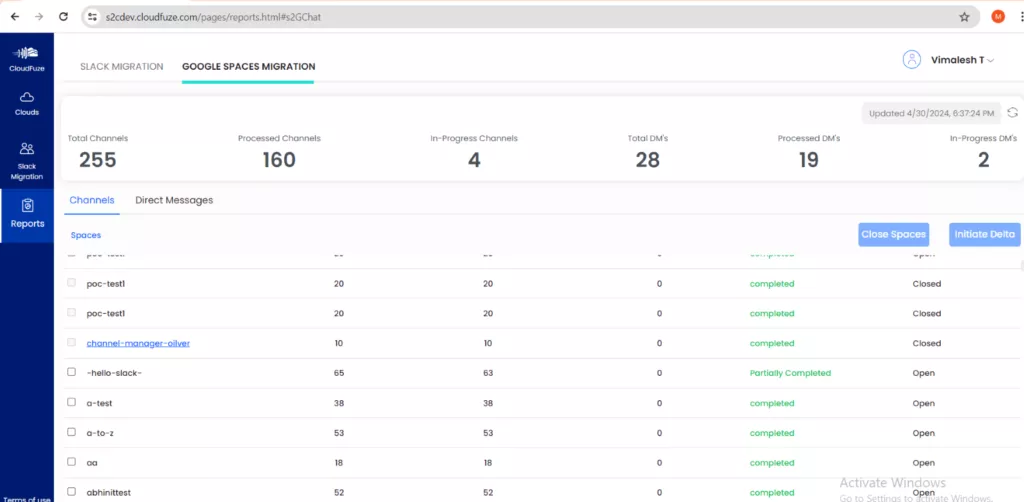
Task: Open the Reports sidebar section
Action: tap(27, 214)
